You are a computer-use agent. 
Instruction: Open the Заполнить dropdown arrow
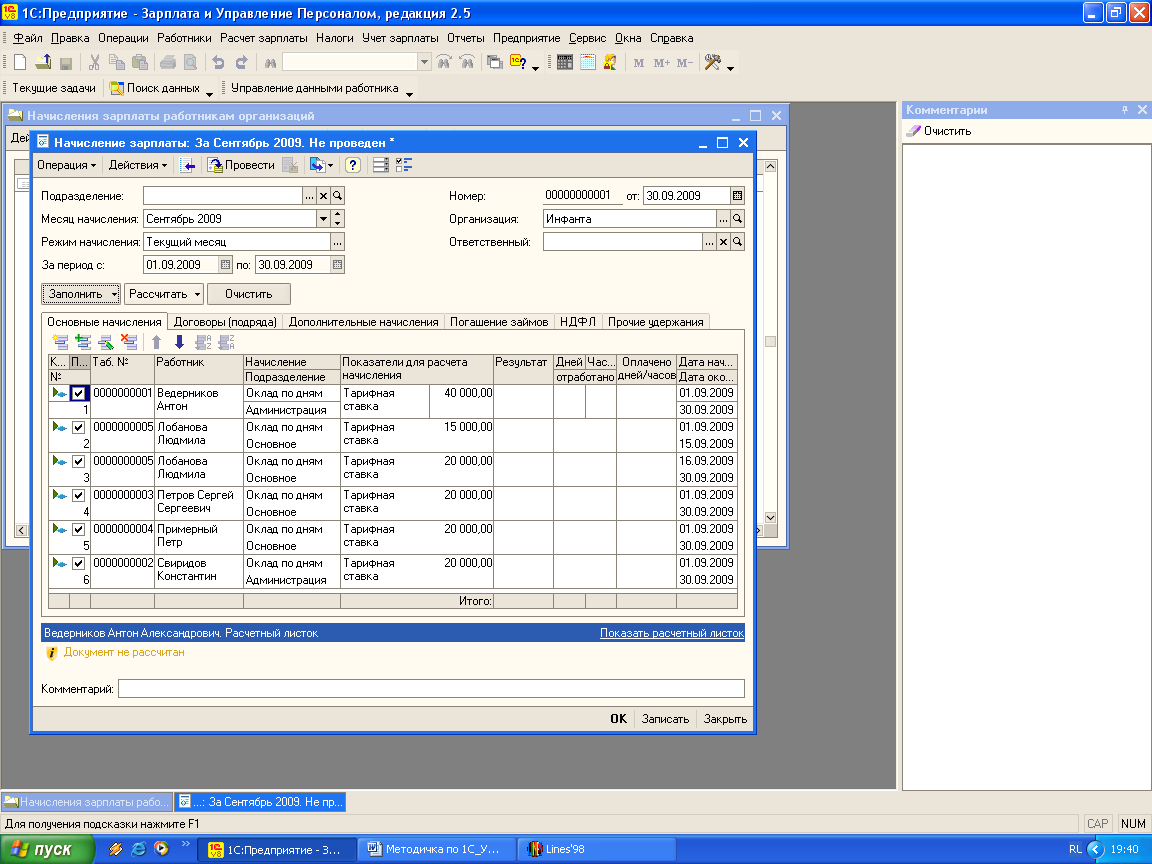[114, 295]
